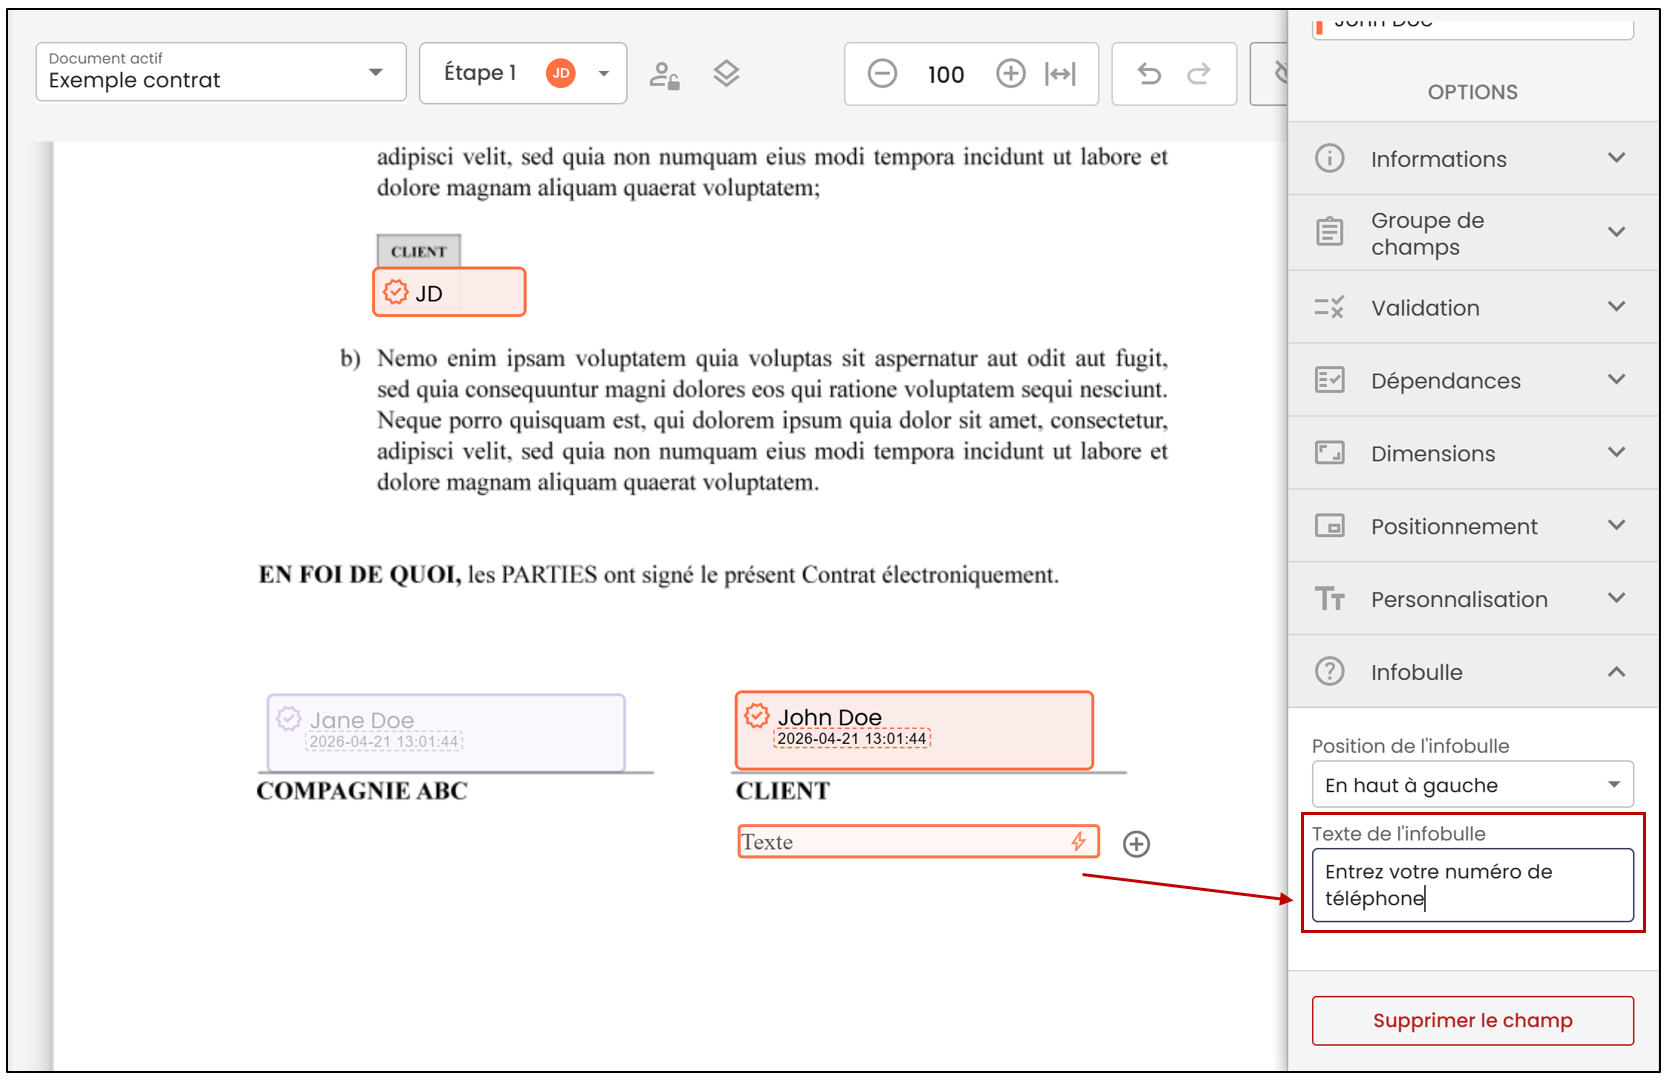Open the Document actif dropdown
Screen dimensions: 1670x1085
tap(221, 72)
